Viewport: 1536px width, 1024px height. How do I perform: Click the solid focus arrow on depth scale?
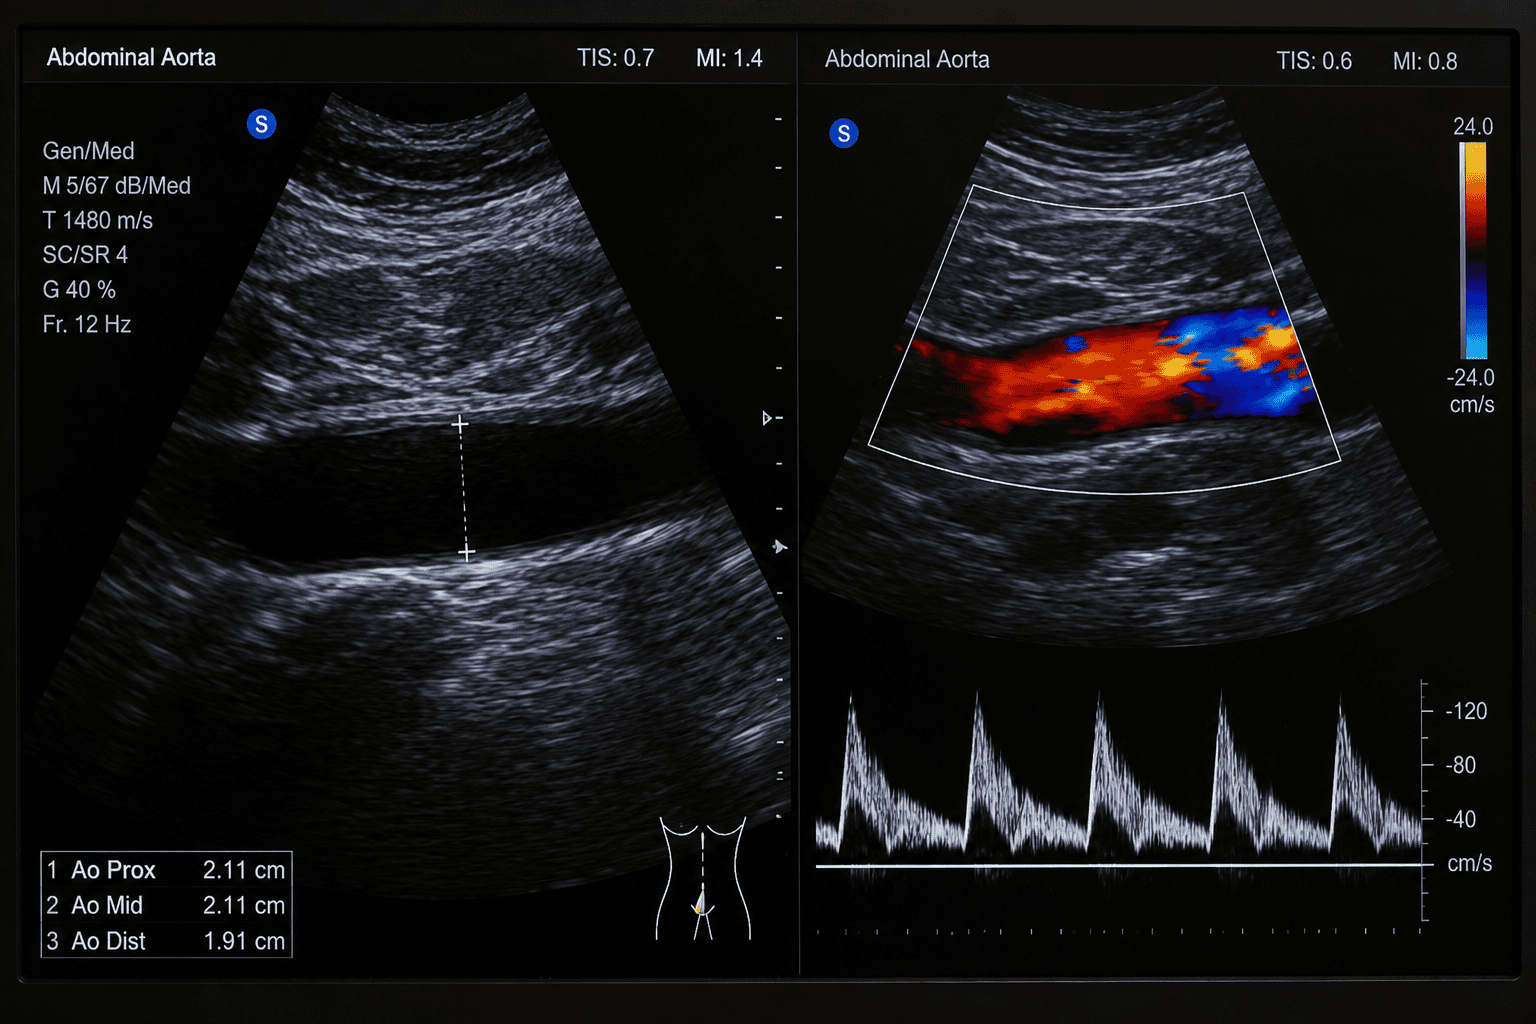point(780,546)
